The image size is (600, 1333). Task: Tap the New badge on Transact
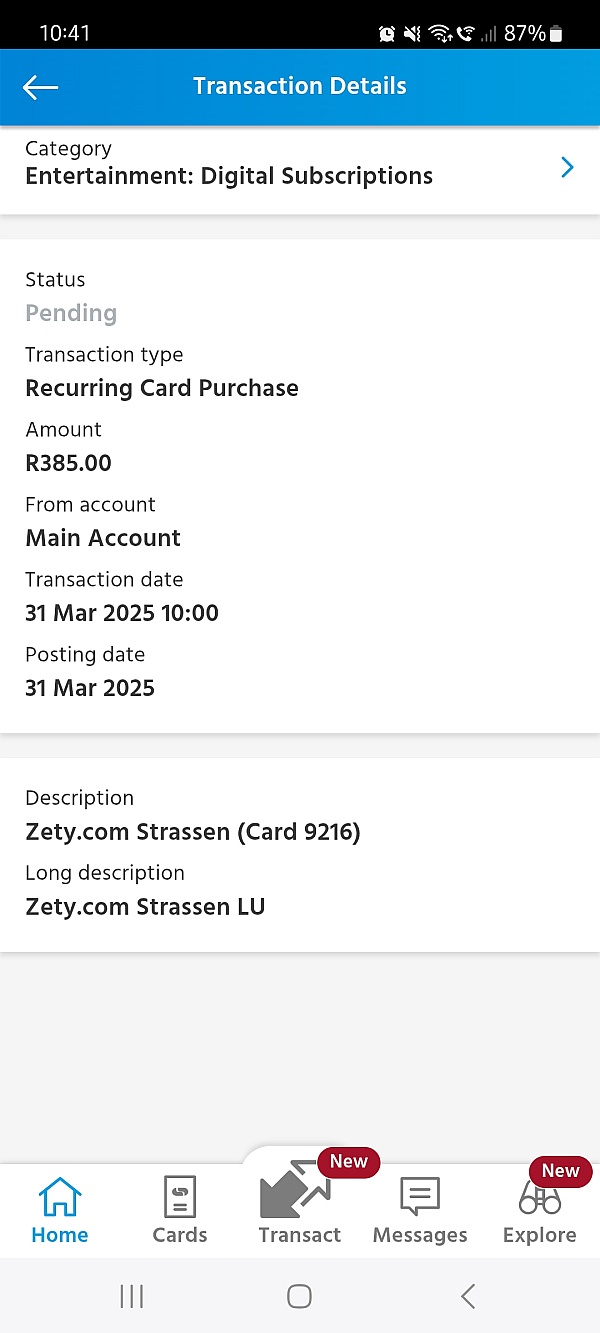(x=348, y=1162)
